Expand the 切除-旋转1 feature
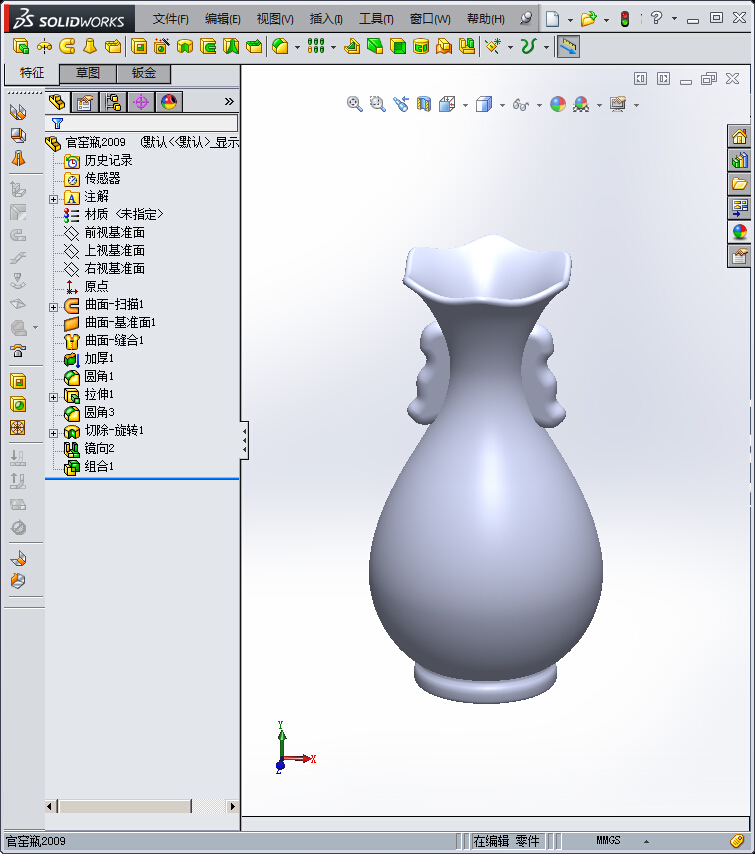Image resolution: width=755 pixels, height=854 pixels. tap(53, 433)
